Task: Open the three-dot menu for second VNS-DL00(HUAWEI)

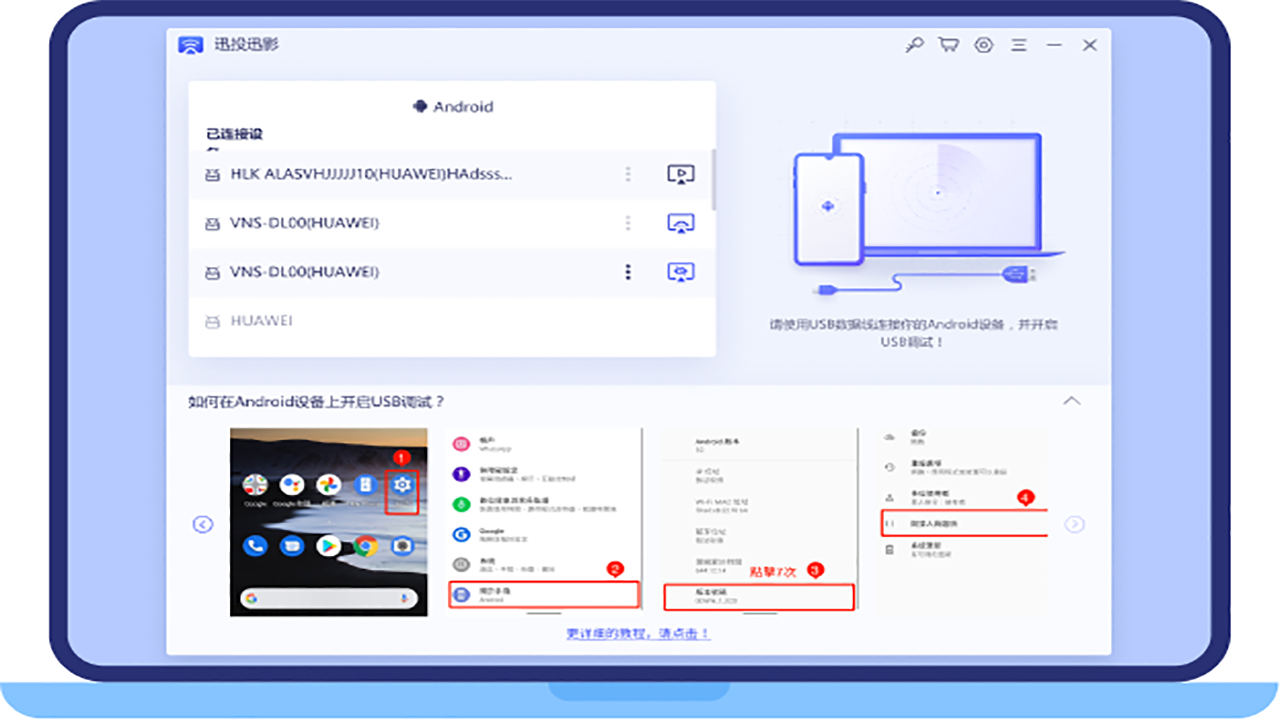Action: click(629, 271)
